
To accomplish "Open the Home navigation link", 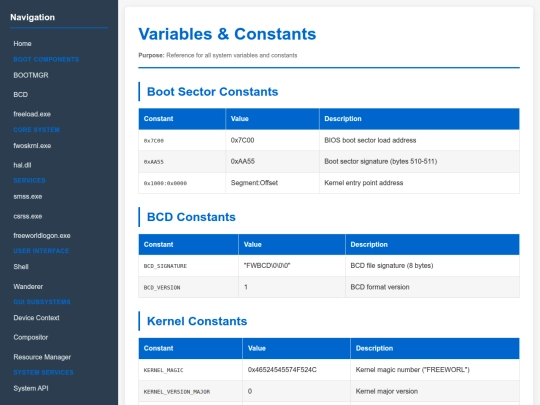I will [22, 44].
